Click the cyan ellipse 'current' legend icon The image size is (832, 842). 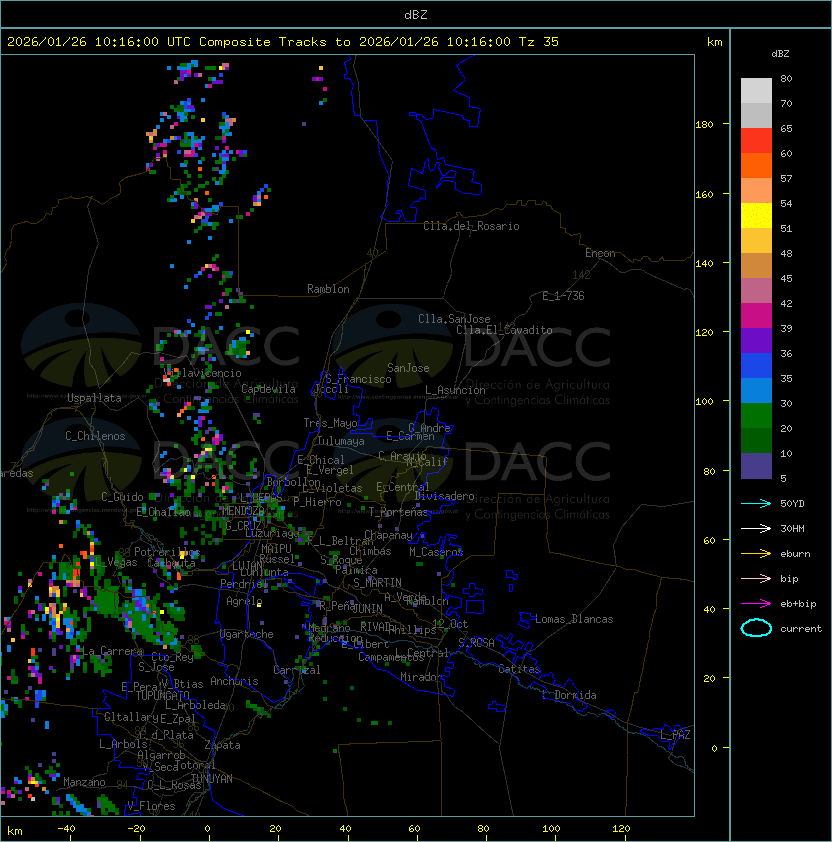click(756, 628)
